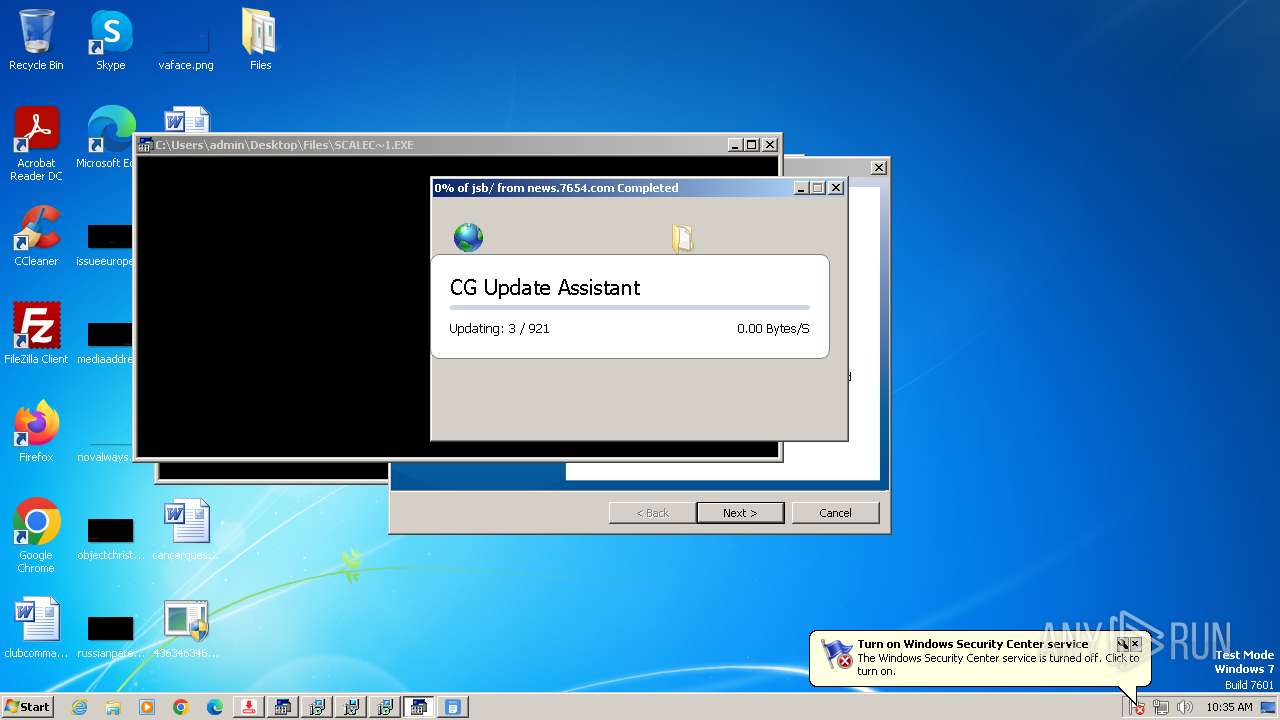Open the FileZilla Client shortcut
The height and width of the screenshot is (720, 1280).
tap(36, 334)
